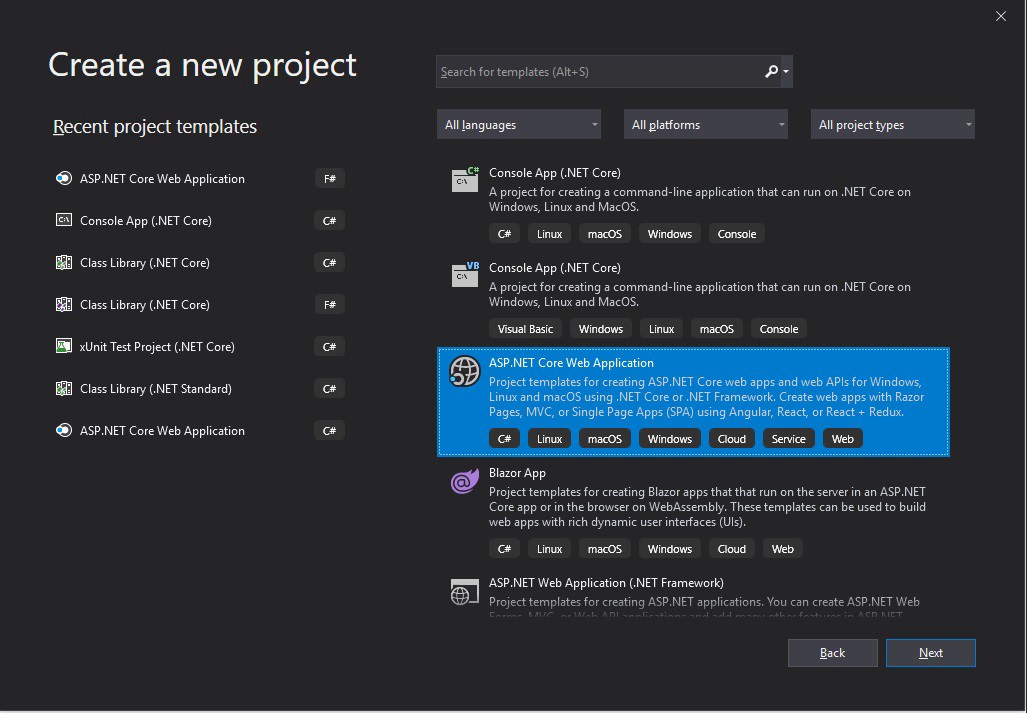1027x713 pixels.
Task: Open the search options dropdown arrow
Action: [x=787, y=72]
